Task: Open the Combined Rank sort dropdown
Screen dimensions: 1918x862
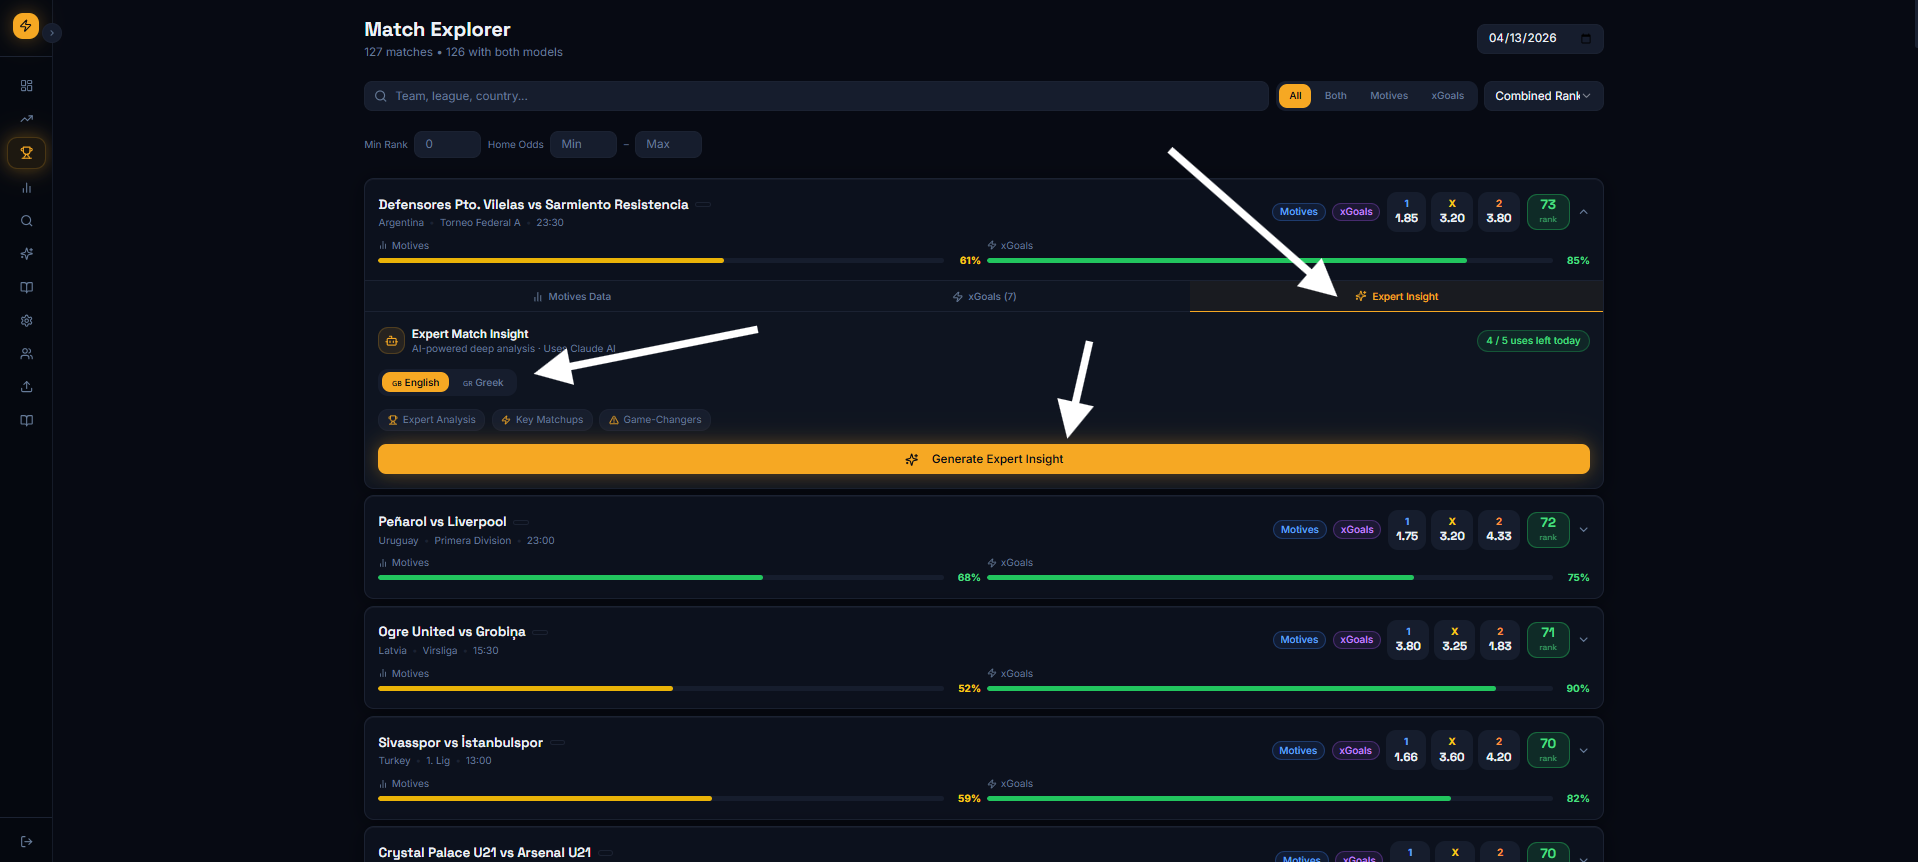Action: coord(1542,96)
